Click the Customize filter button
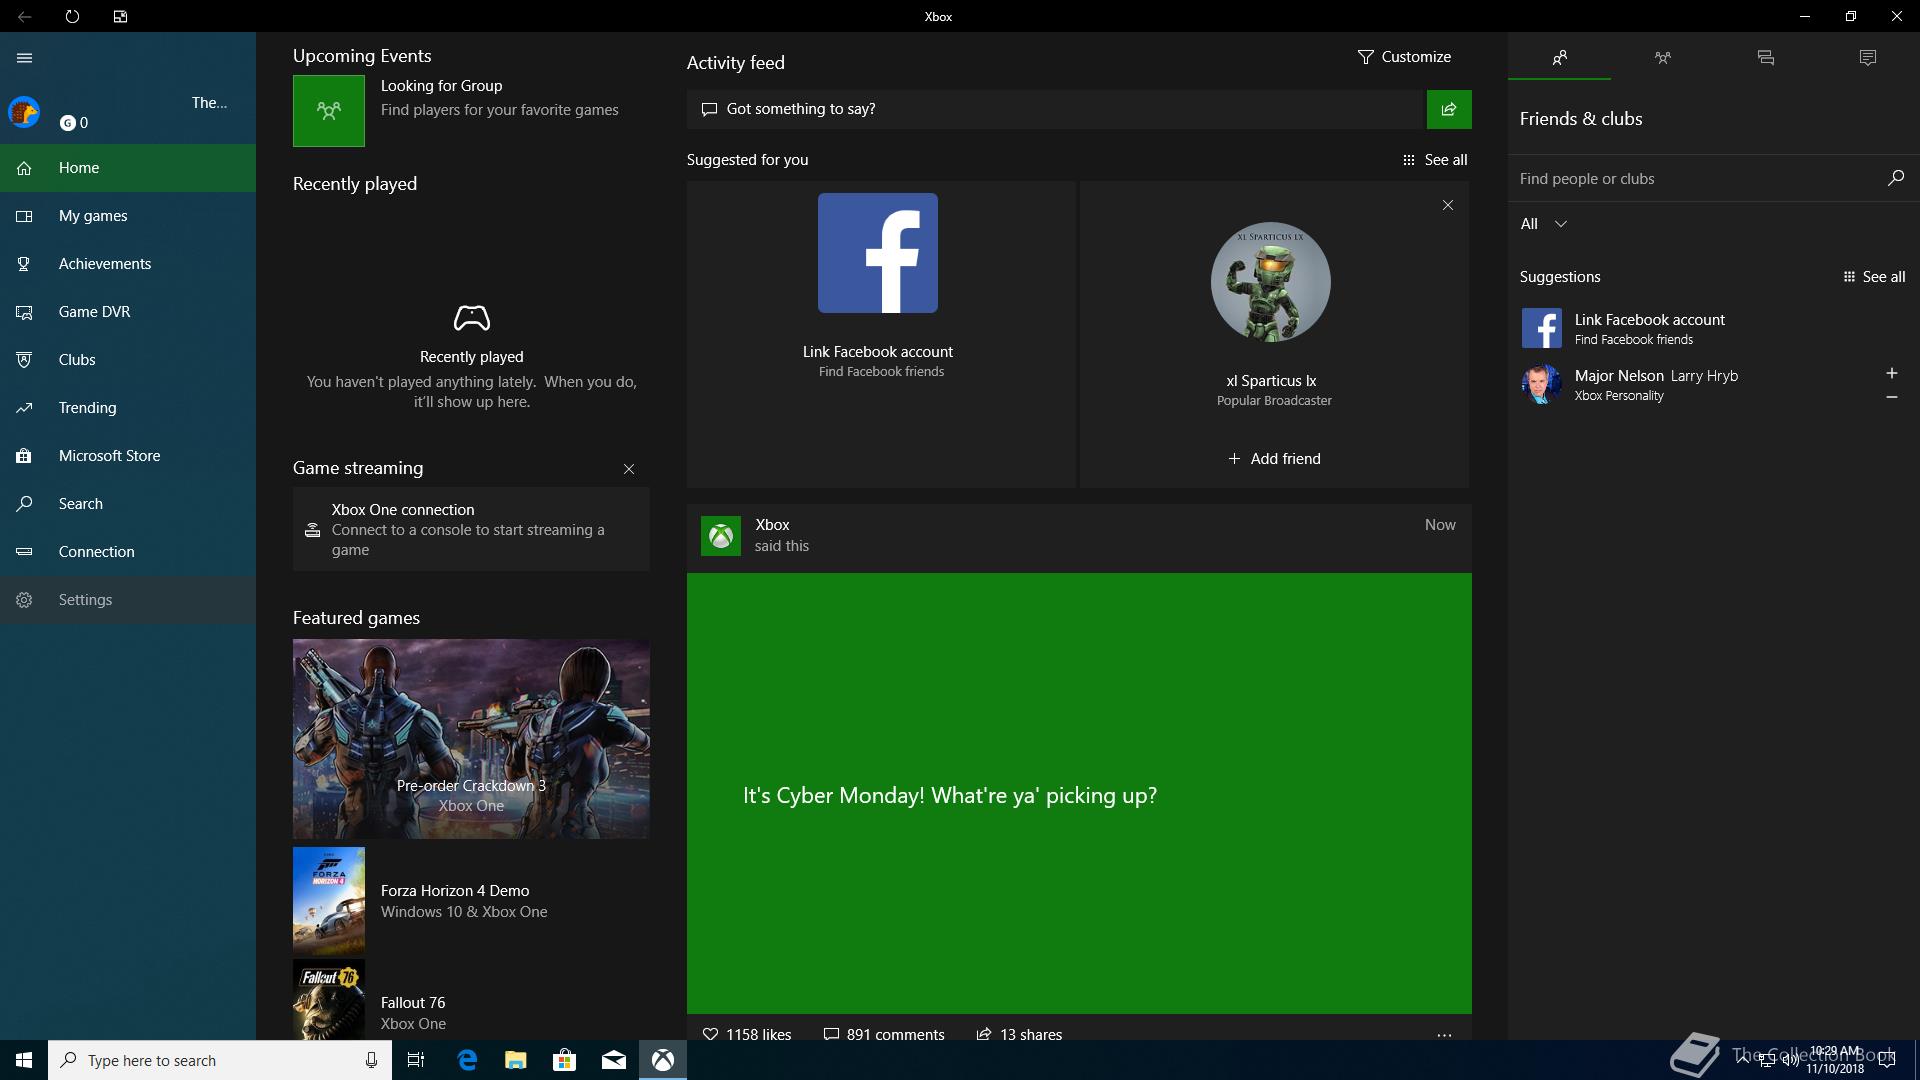This screenshot has height=1080, width=1920. (1404, 57)
